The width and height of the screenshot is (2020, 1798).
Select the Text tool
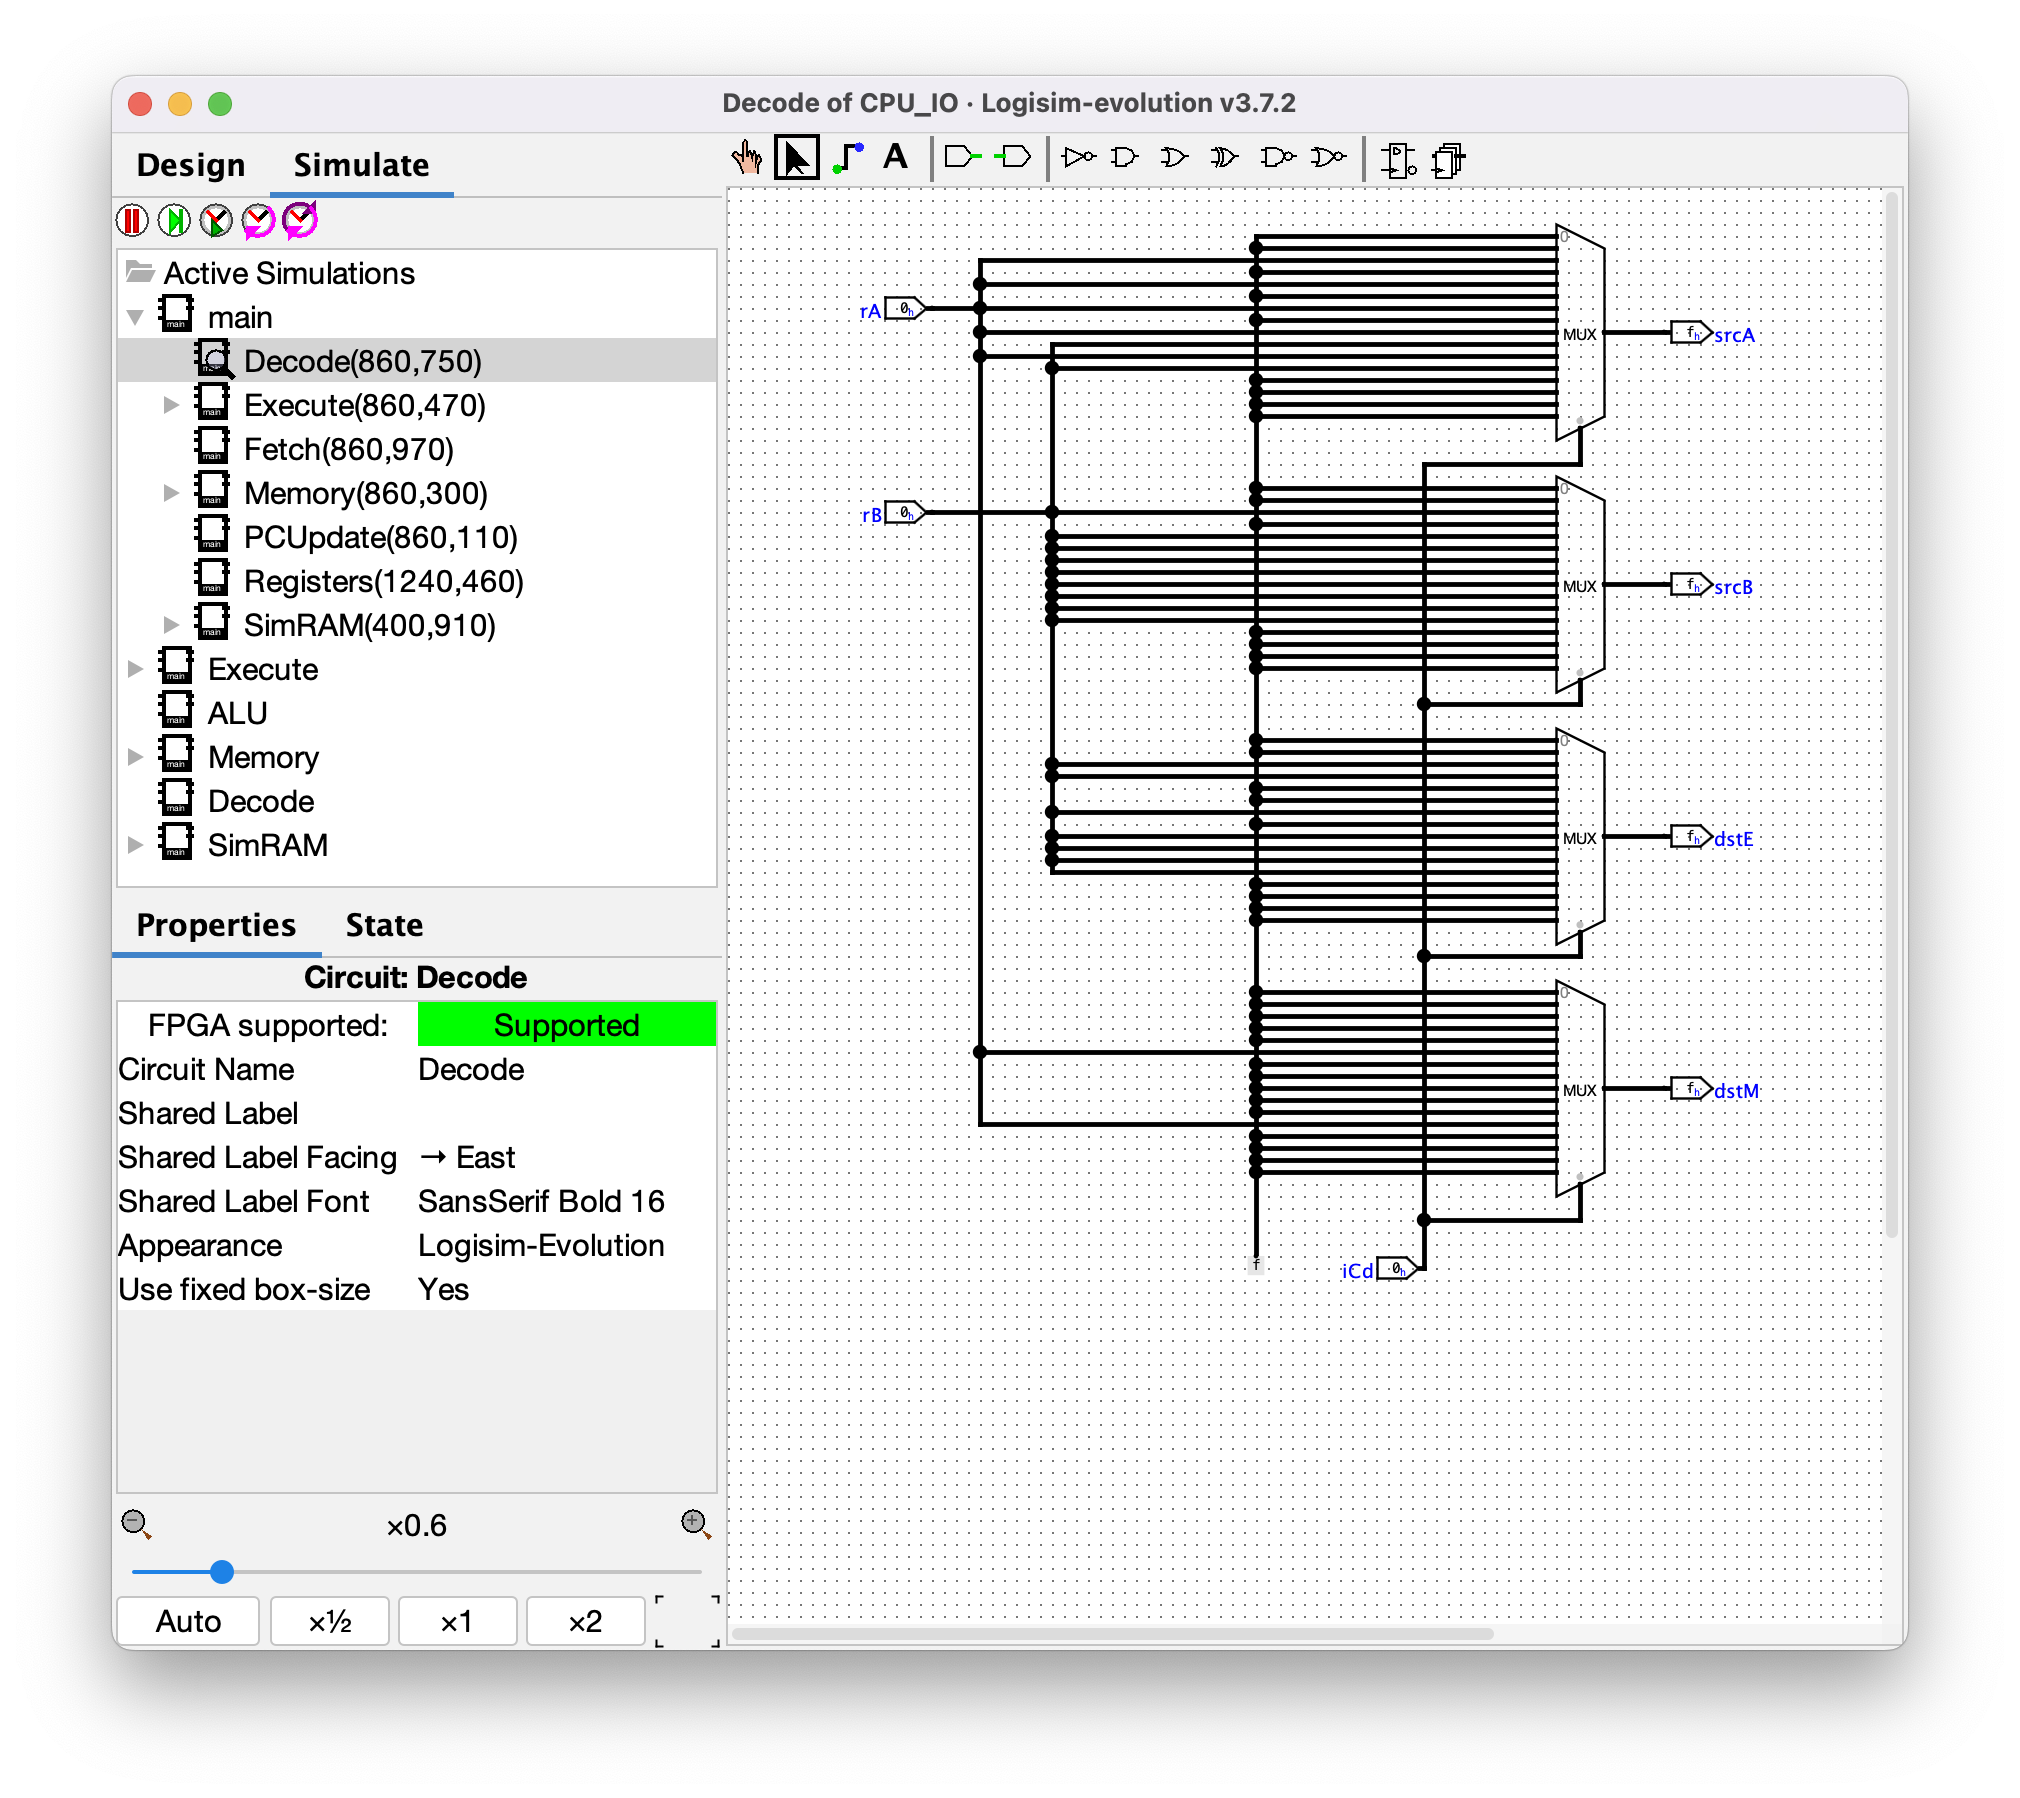[896, 157]
